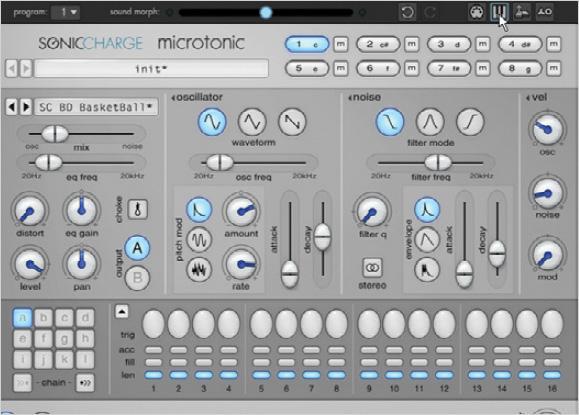Select output B
This screenshot has width=579, height=415.
click(x=137, y=277)
